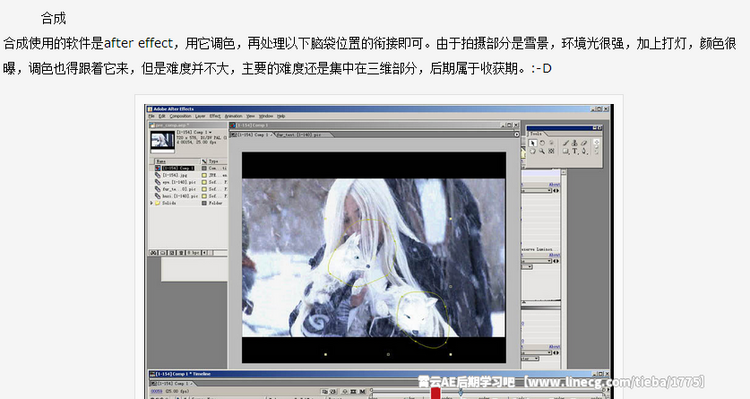Select the Pen tool in Tools palette
This screenshot has height=399, width=750.
[584, 151]
